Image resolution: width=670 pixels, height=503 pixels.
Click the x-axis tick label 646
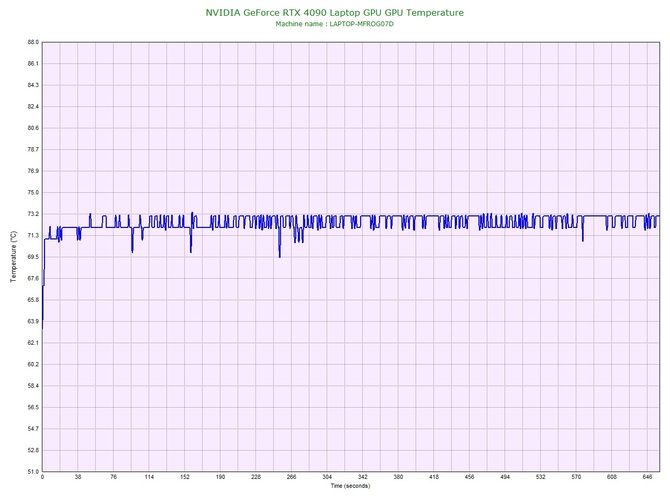(x=647, y=477)
